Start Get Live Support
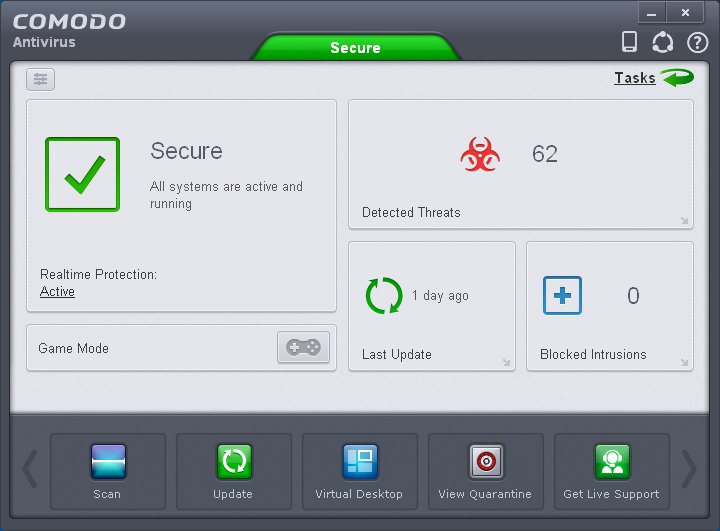The width and height of the screenshot is (720, 531). [x=611, y=463]
